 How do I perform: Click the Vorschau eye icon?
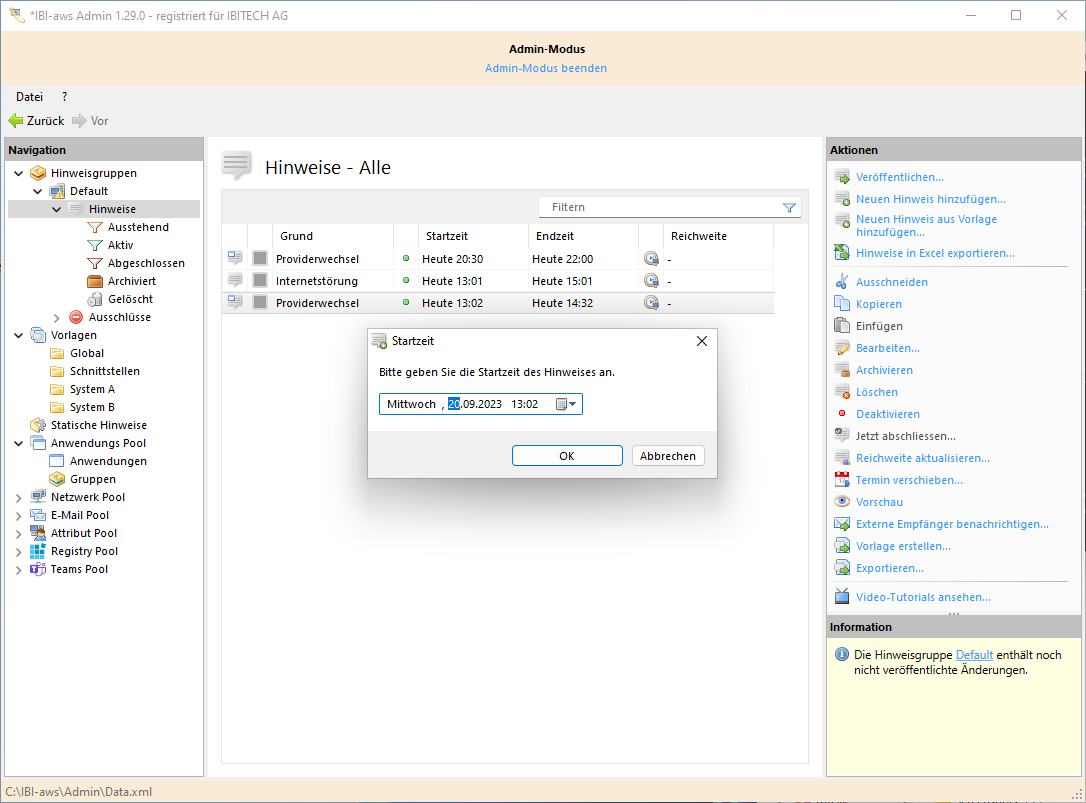tap(842, 502)
